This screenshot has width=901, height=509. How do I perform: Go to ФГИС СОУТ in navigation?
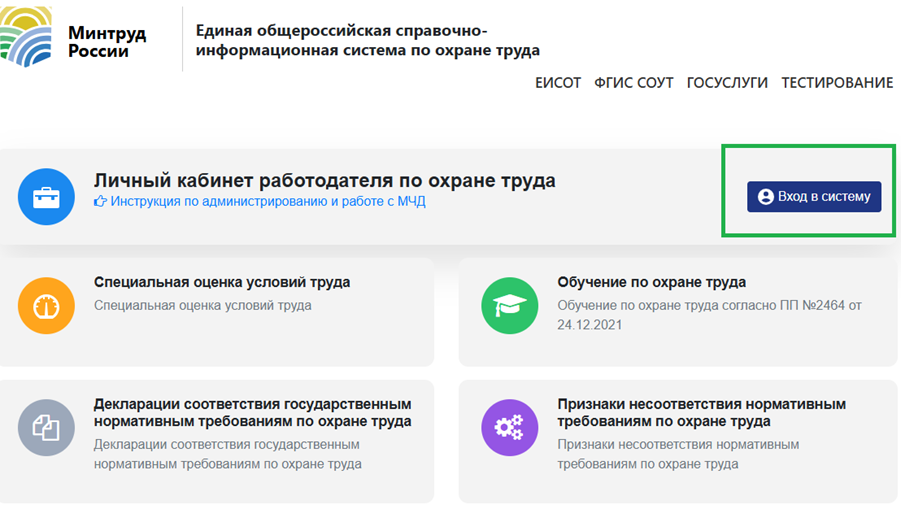[x=634, y=83]
